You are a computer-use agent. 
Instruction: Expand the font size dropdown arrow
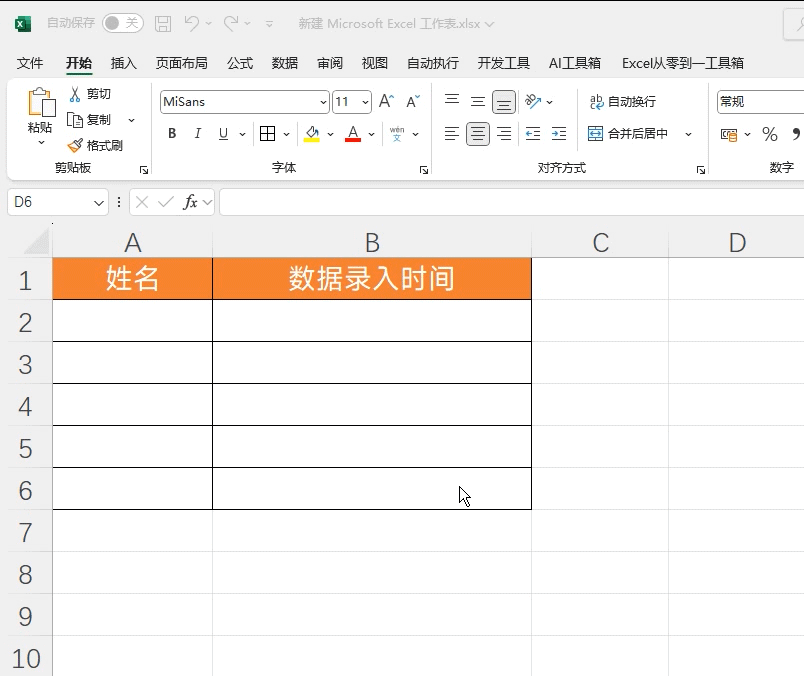pyautogui.click(x=365, y=102)
